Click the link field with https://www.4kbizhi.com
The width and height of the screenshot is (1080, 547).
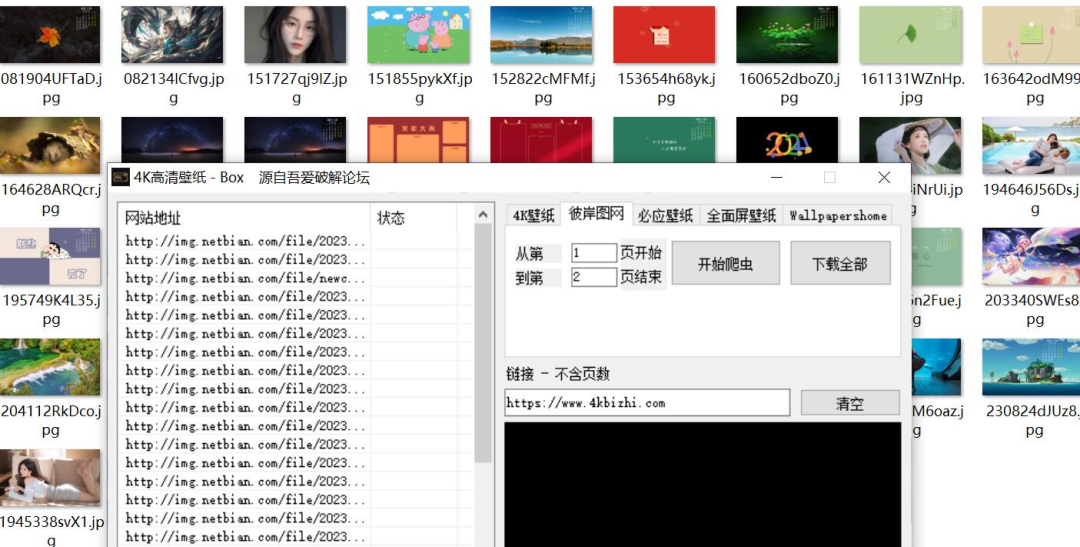647,403
